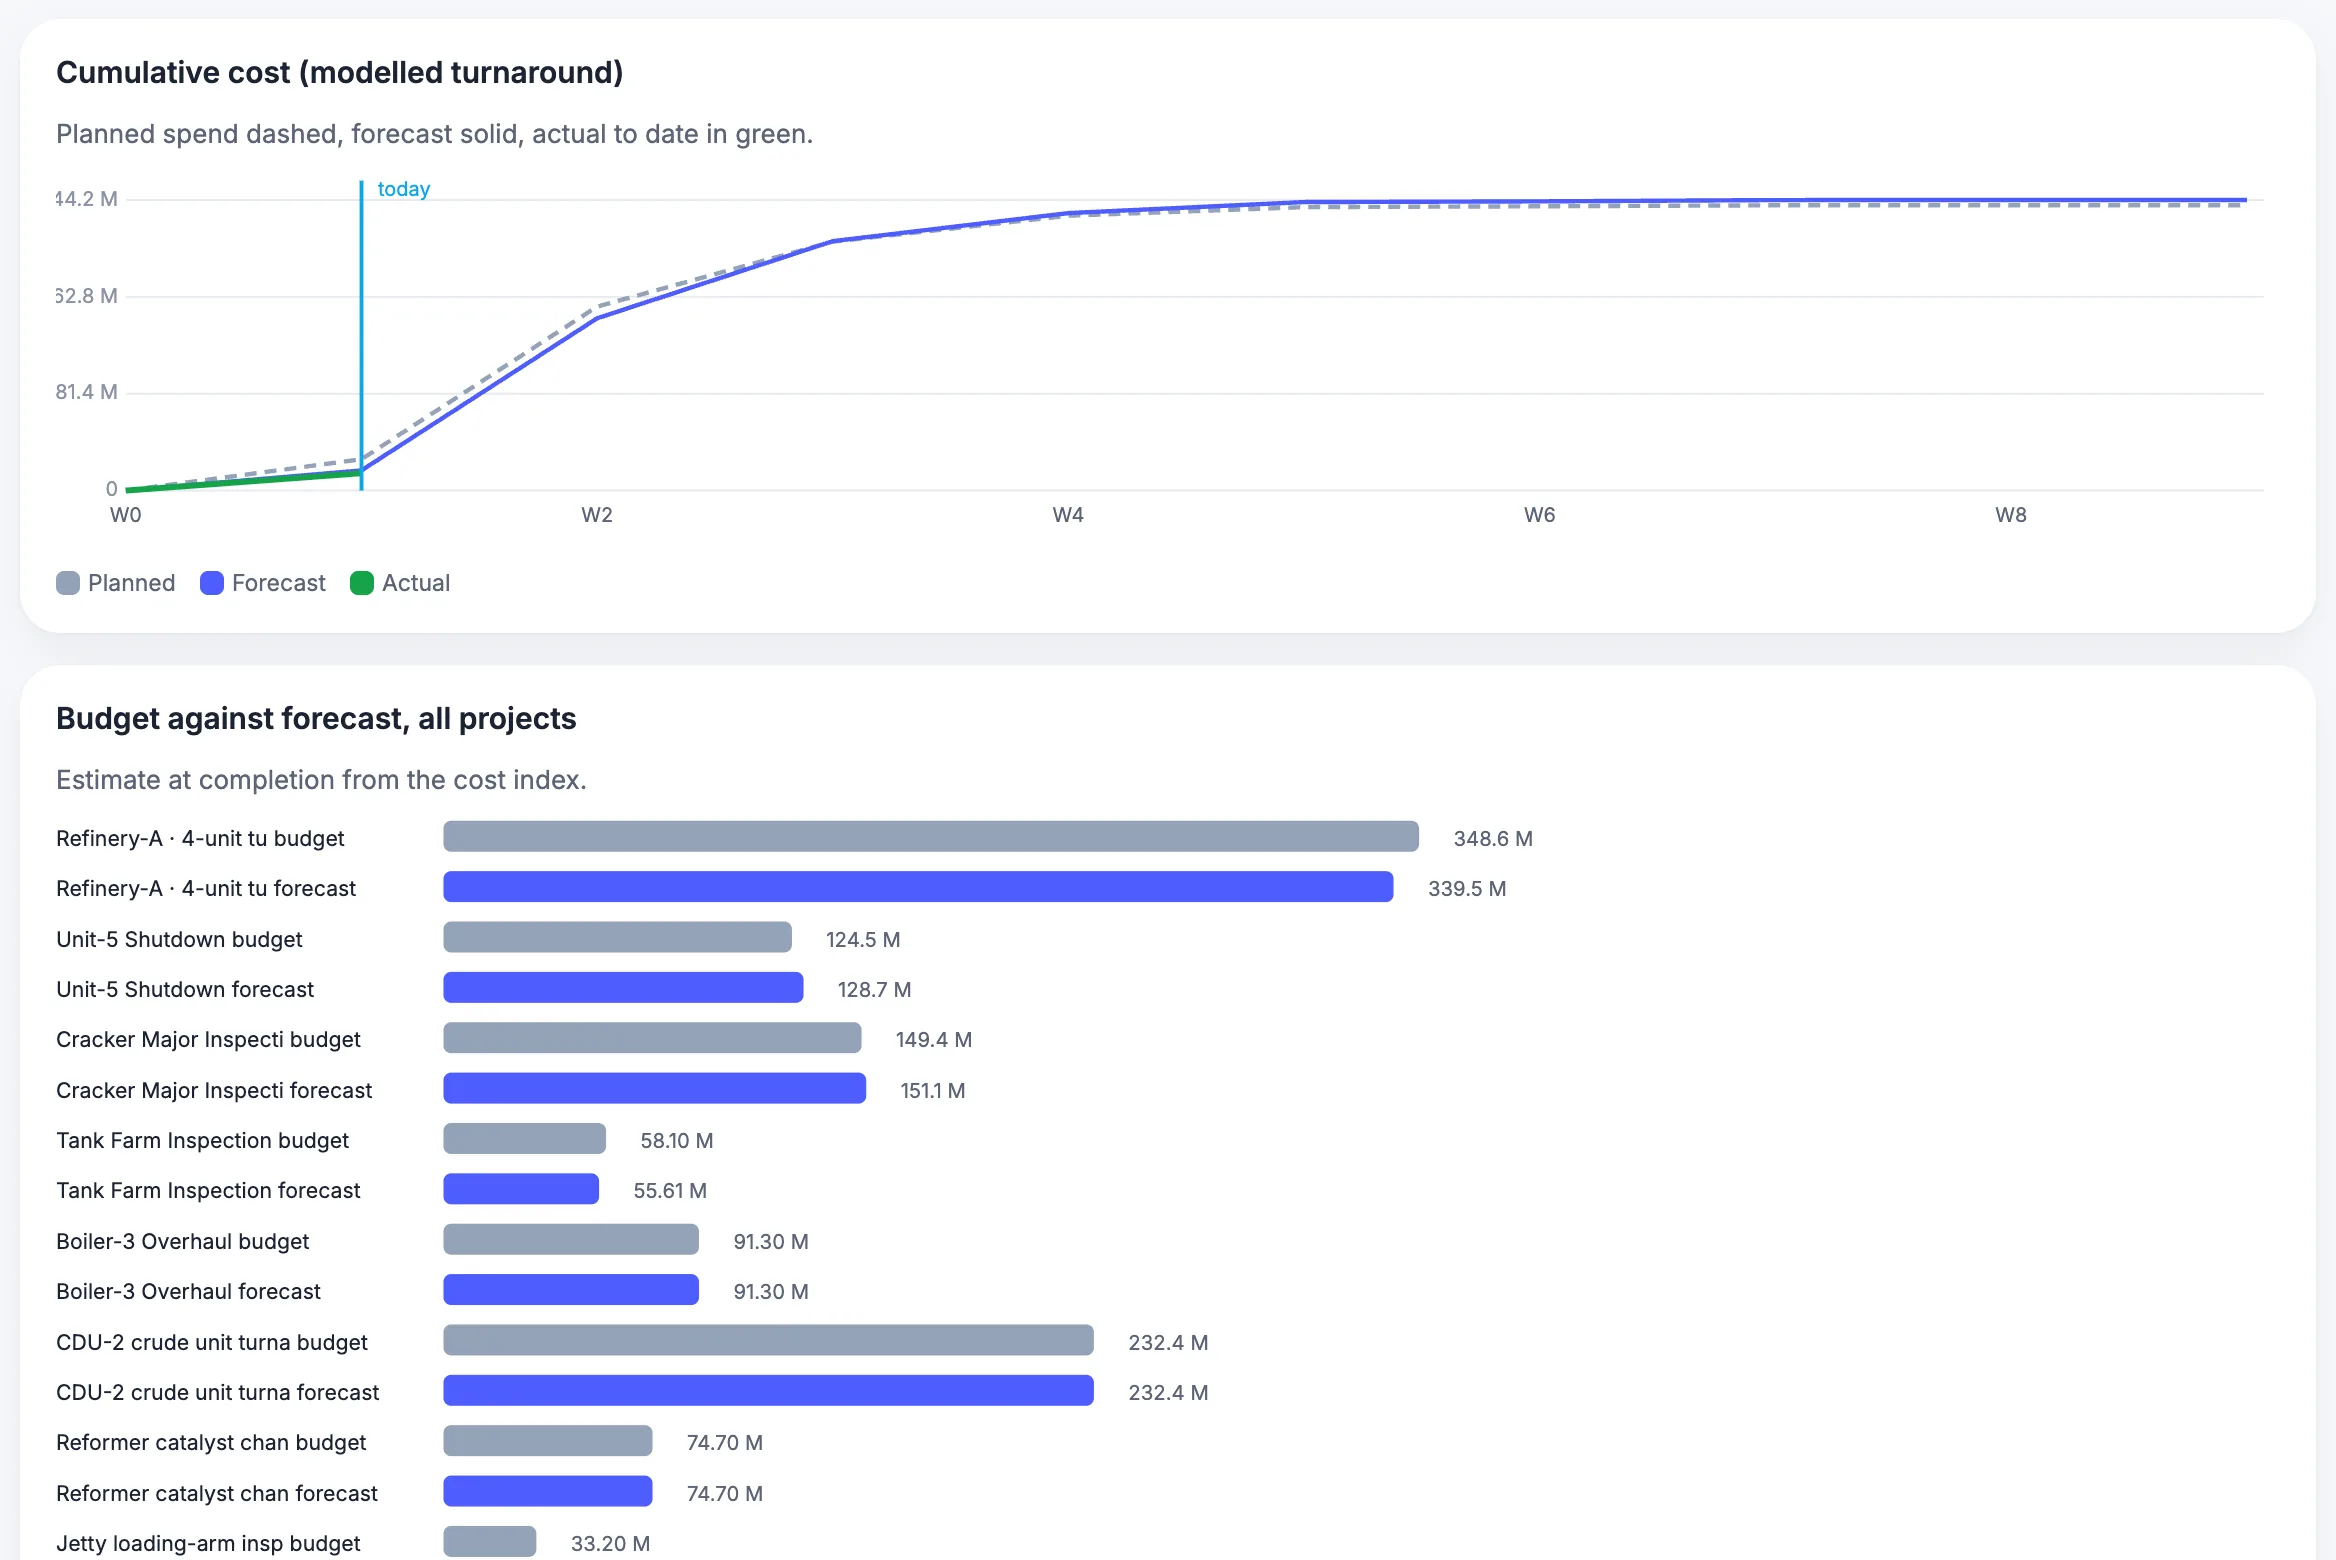Click the CDU-2 crude unit turna budget bar

point(769,1341)
